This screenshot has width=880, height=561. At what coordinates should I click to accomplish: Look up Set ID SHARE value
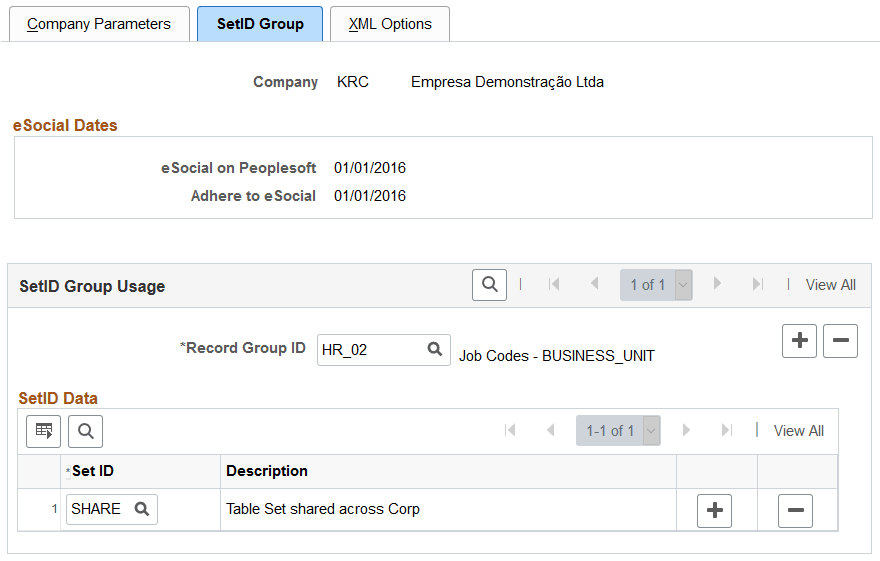[142, 509]
